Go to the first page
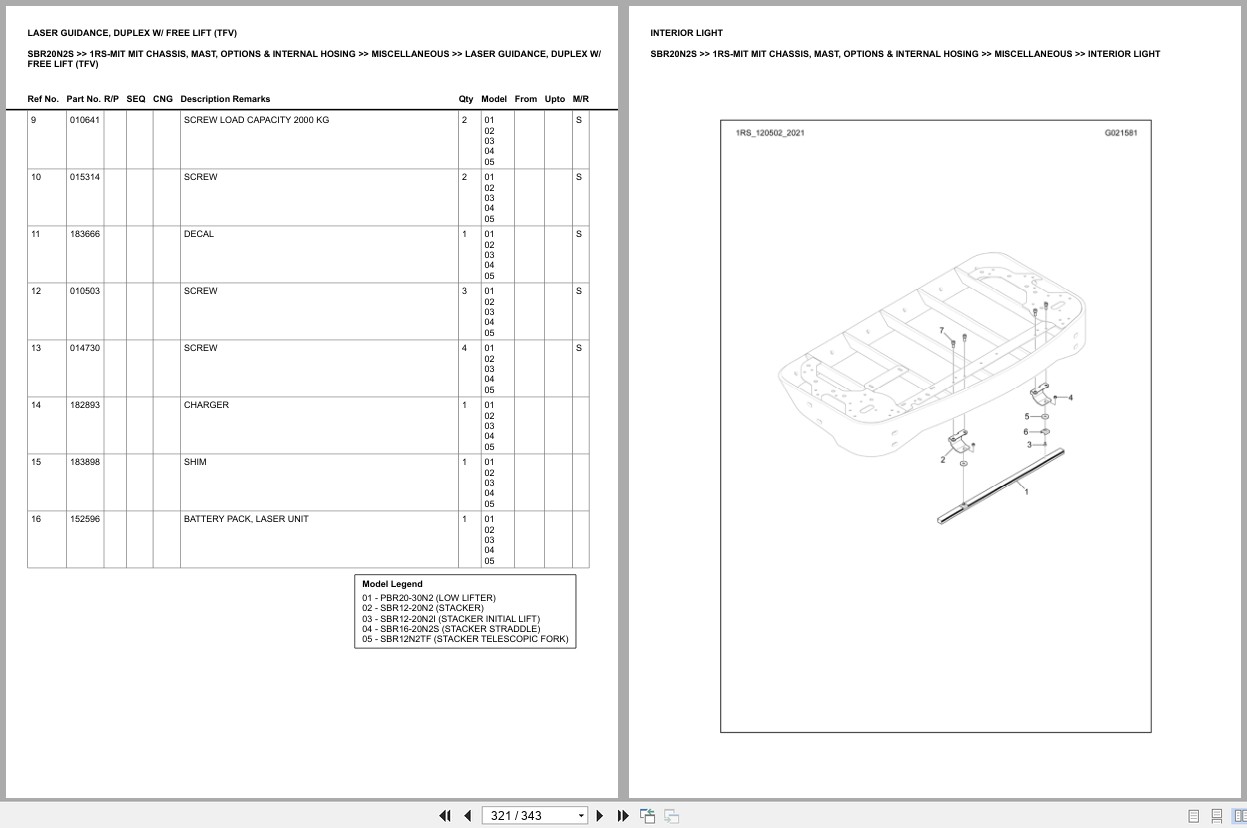Screen dimensions: 1247x828 (445, 815)
